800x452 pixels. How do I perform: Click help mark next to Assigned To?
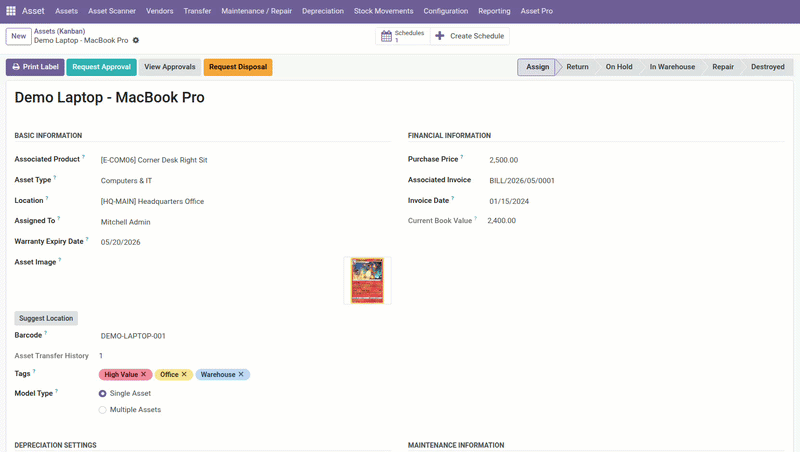click(x=59, y=218)
